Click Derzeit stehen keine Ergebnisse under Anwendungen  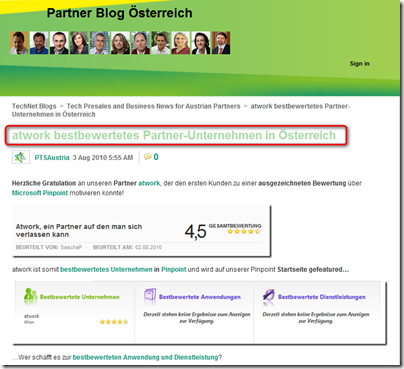(x=197, y=317)
